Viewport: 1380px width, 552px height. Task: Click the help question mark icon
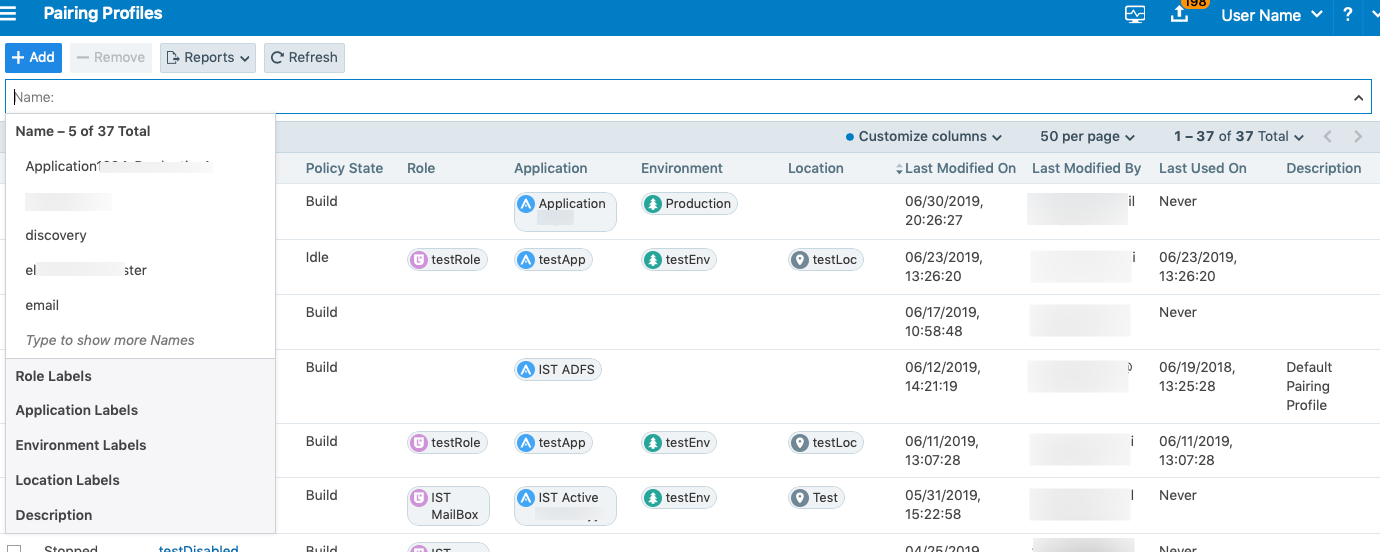[x=1348, y=15]
